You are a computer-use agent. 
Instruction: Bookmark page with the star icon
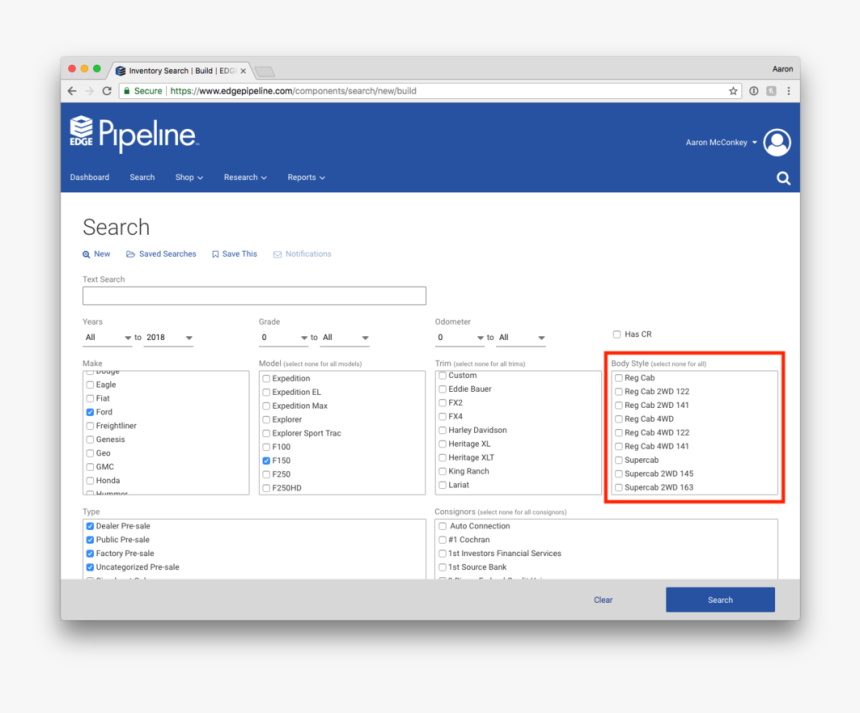(x=733, y=91)
